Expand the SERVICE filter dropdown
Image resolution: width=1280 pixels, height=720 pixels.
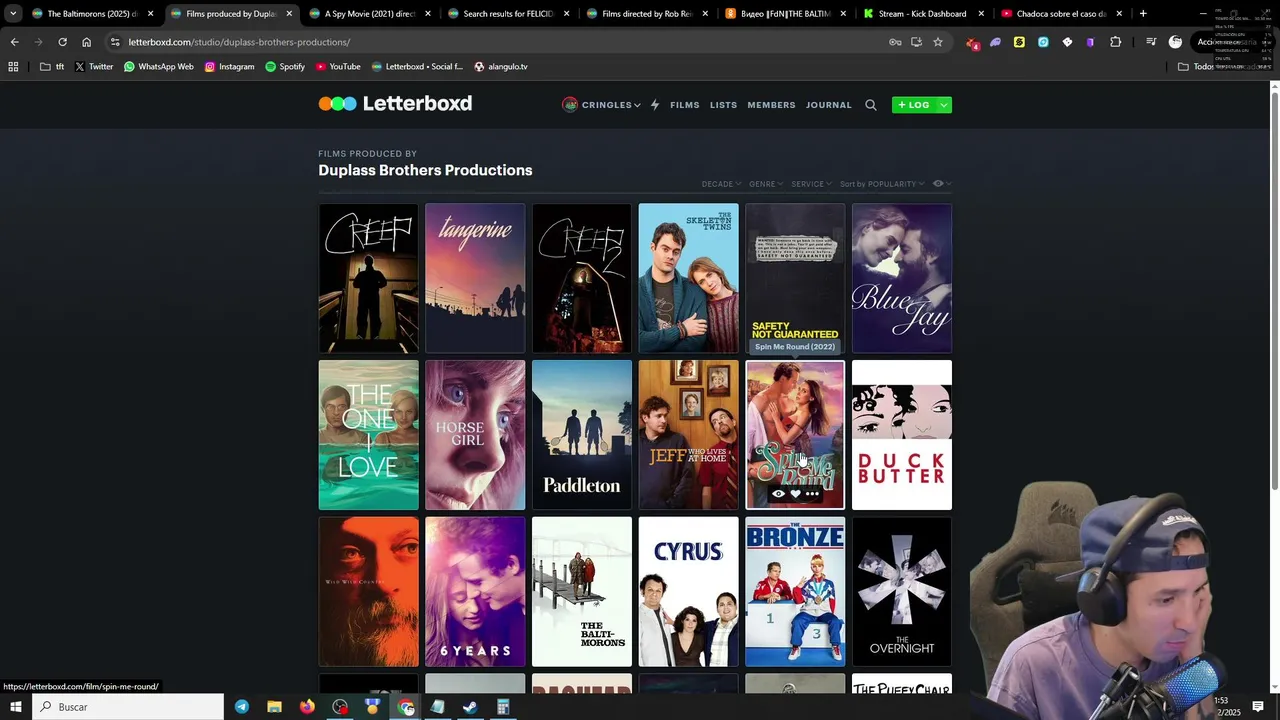coord(811,184)
